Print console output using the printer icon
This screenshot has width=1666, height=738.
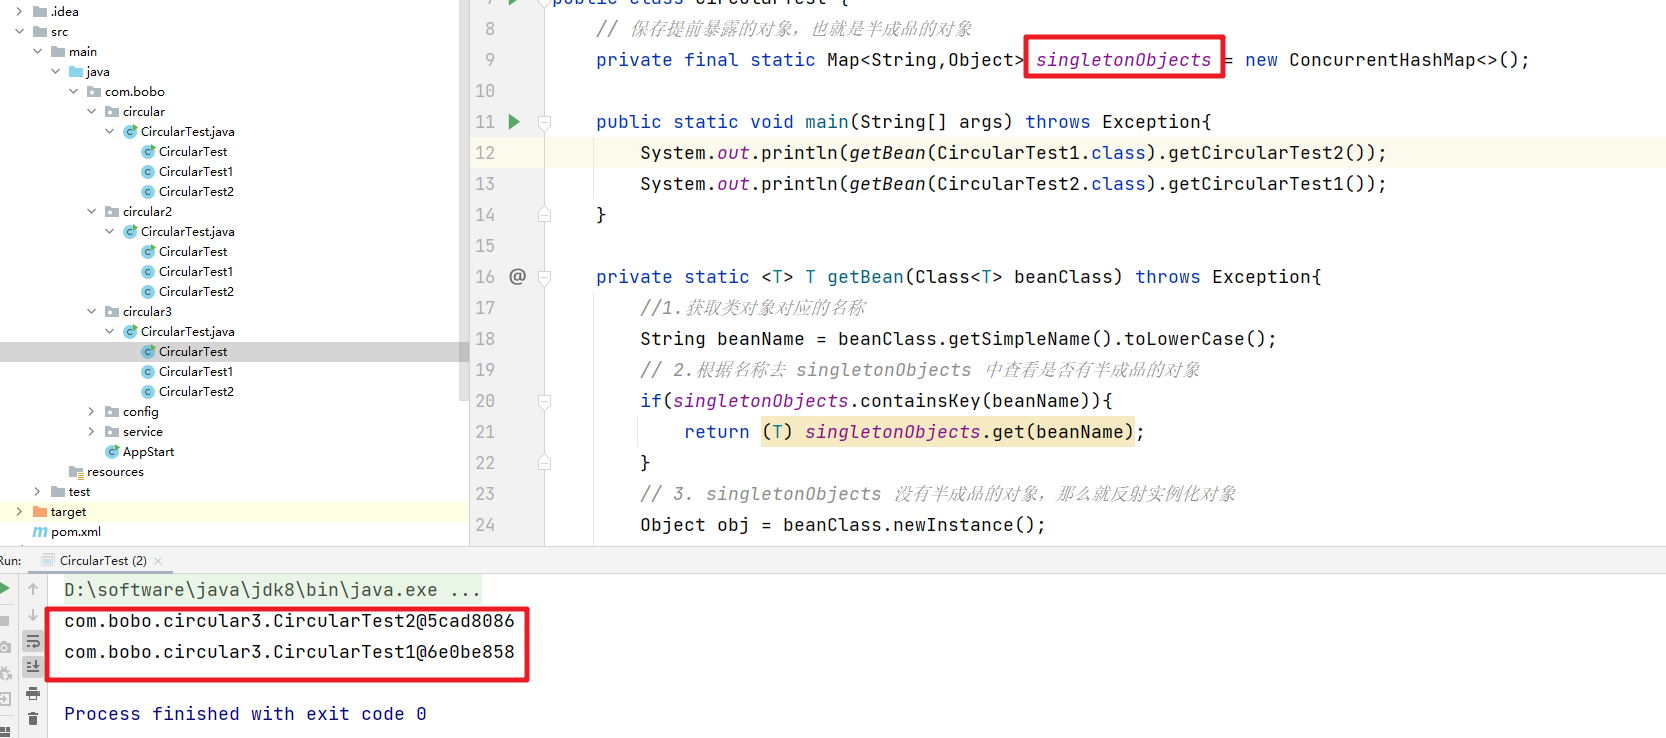point(33,693)
